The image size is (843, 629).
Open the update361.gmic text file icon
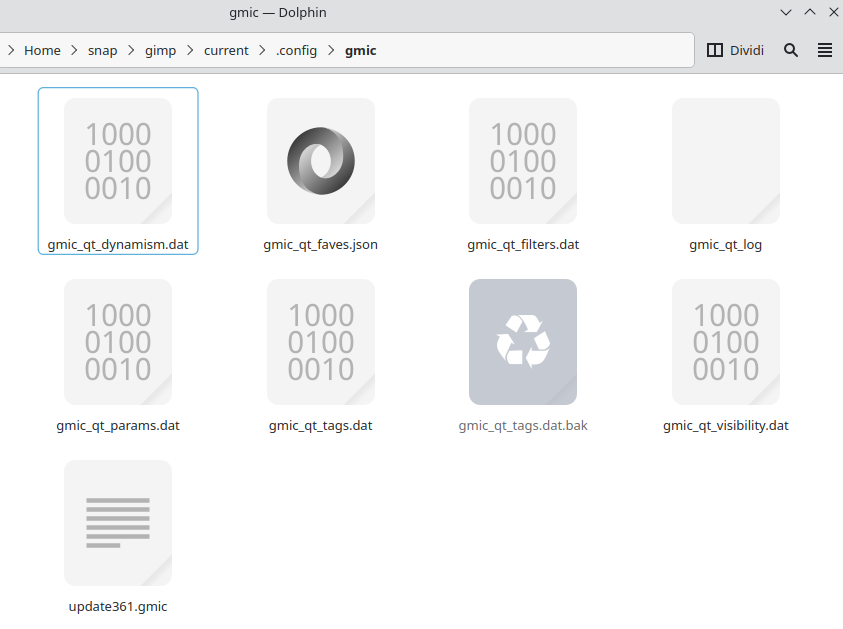click(x=118, y=522)
